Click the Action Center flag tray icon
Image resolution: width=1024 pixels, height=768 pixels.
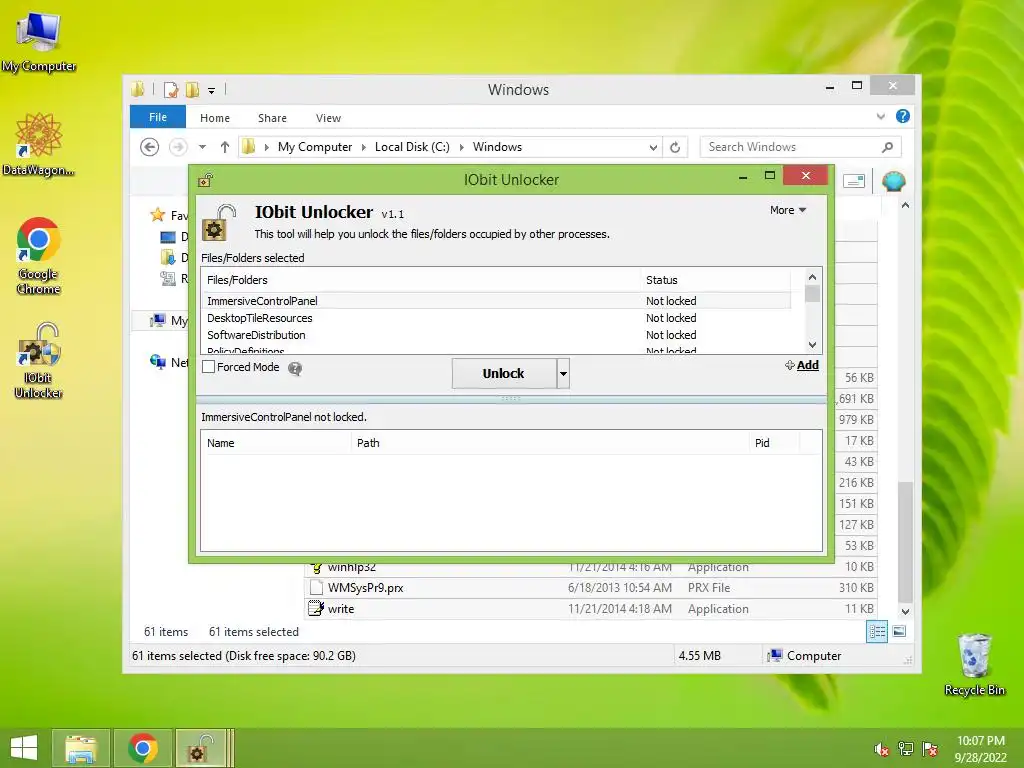coord(930,749)
